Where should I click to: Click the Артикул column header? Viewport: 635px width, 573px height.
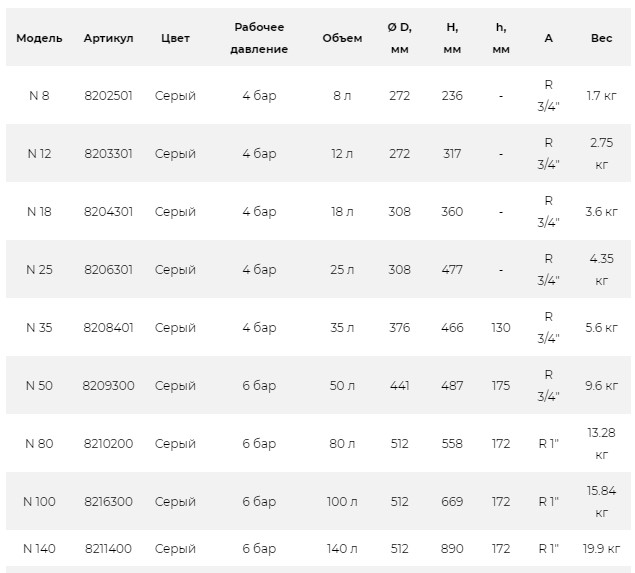[x=108, y=38]
